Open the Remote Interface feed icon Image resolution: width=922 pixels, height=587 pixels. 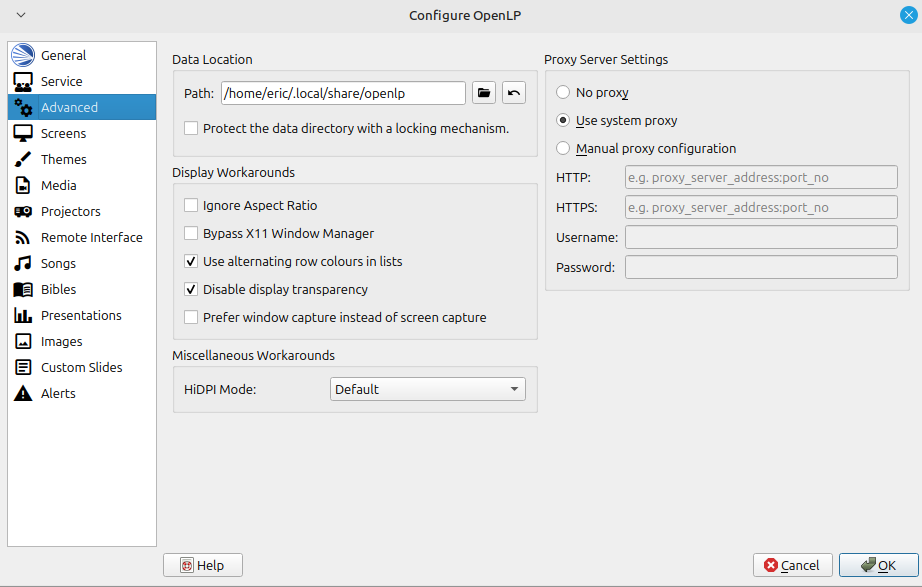(23, 237)
